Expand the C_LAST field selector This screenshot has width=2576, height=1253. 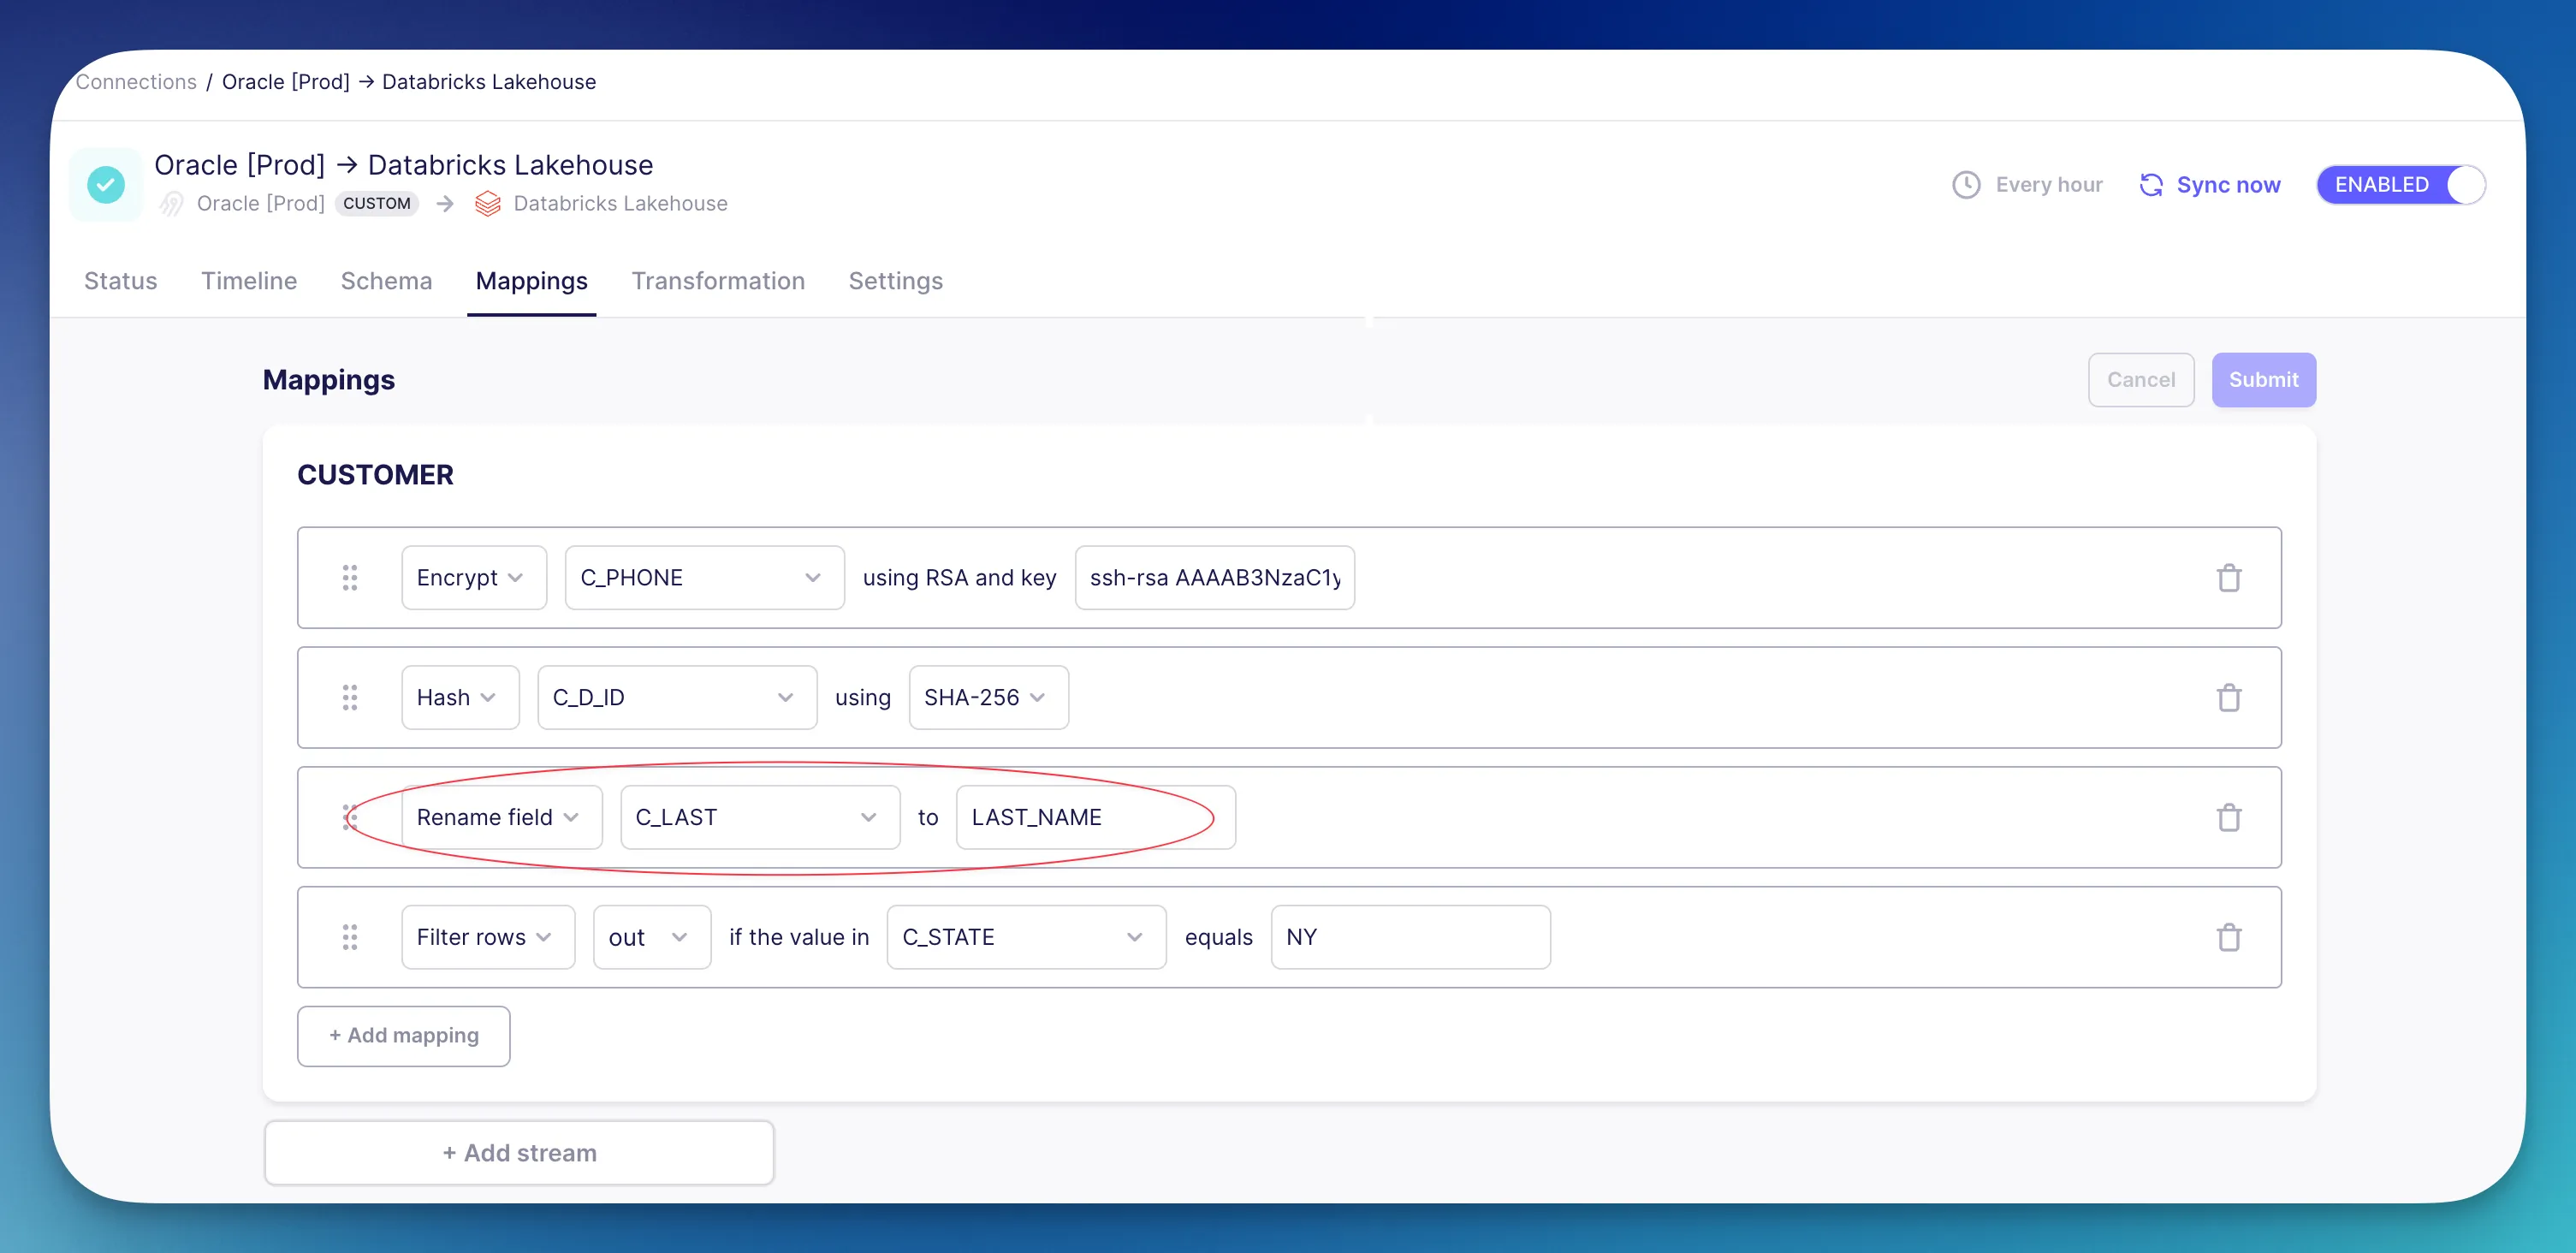pos(759,818)
